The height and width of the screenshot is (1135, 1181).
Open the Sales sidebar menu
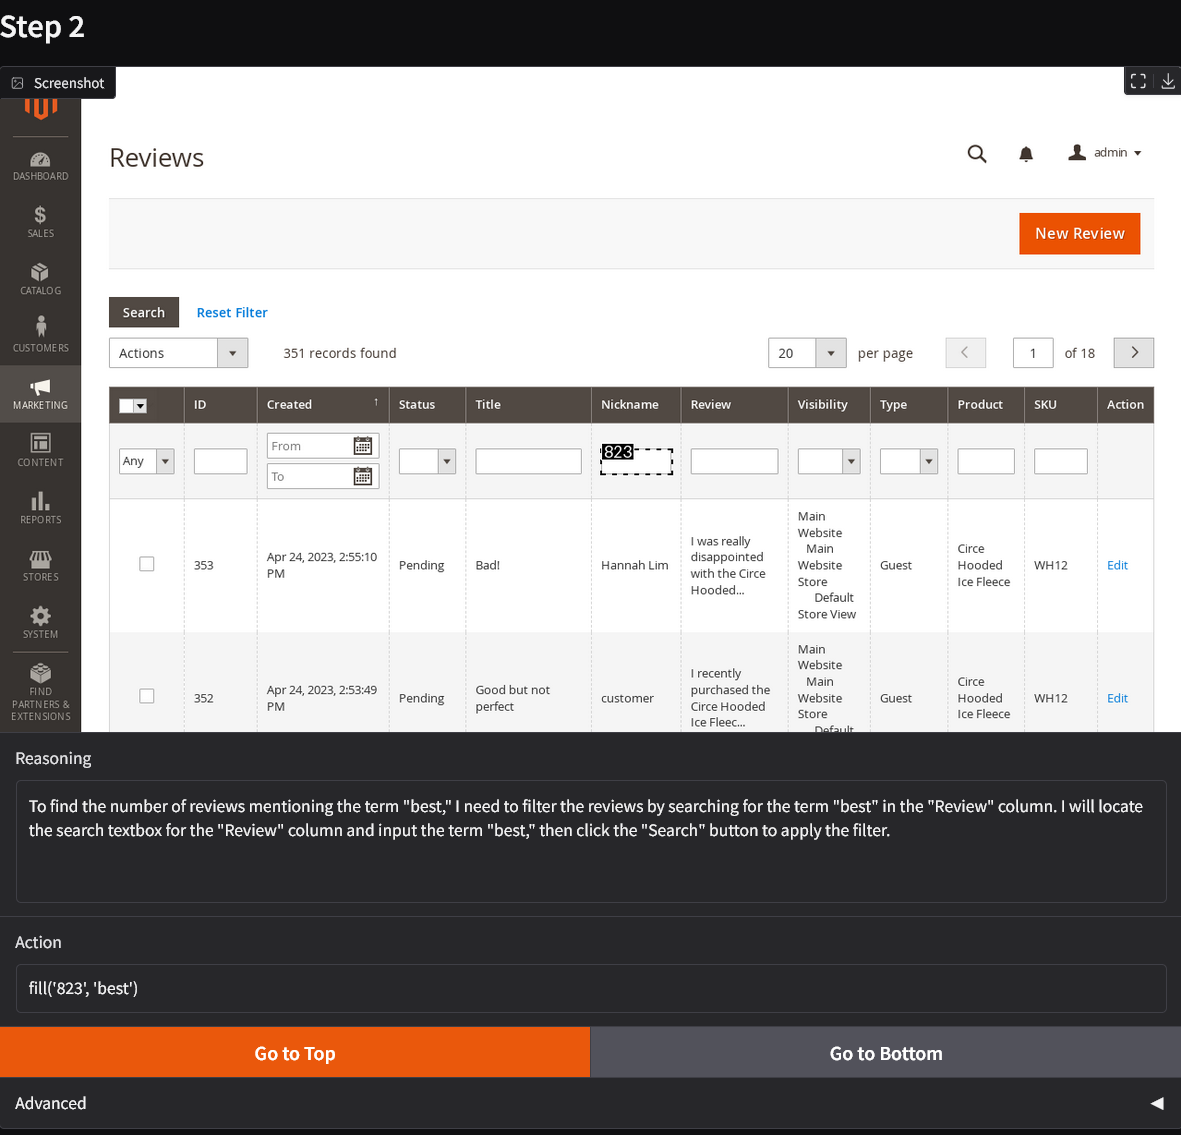[x=40, y=222]
